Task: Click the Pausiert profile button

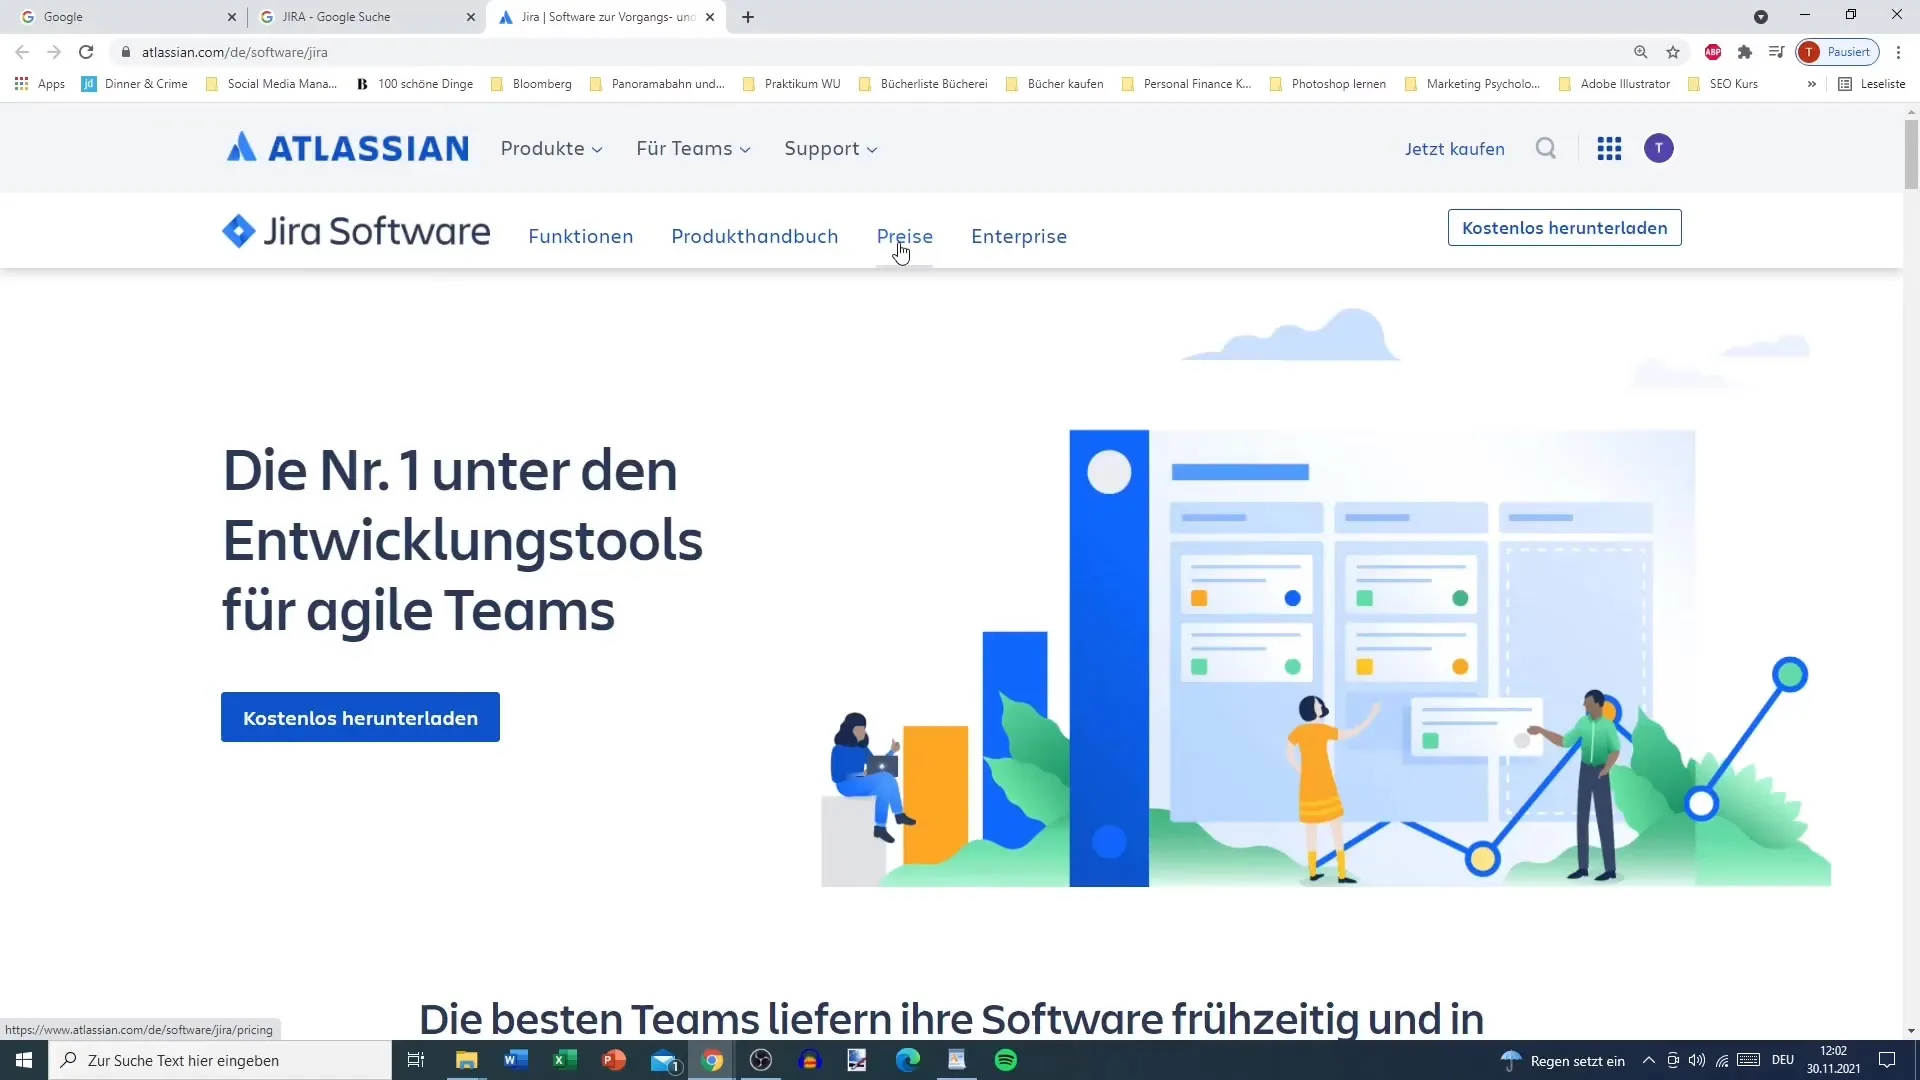Action: (x=1838, y=52)
